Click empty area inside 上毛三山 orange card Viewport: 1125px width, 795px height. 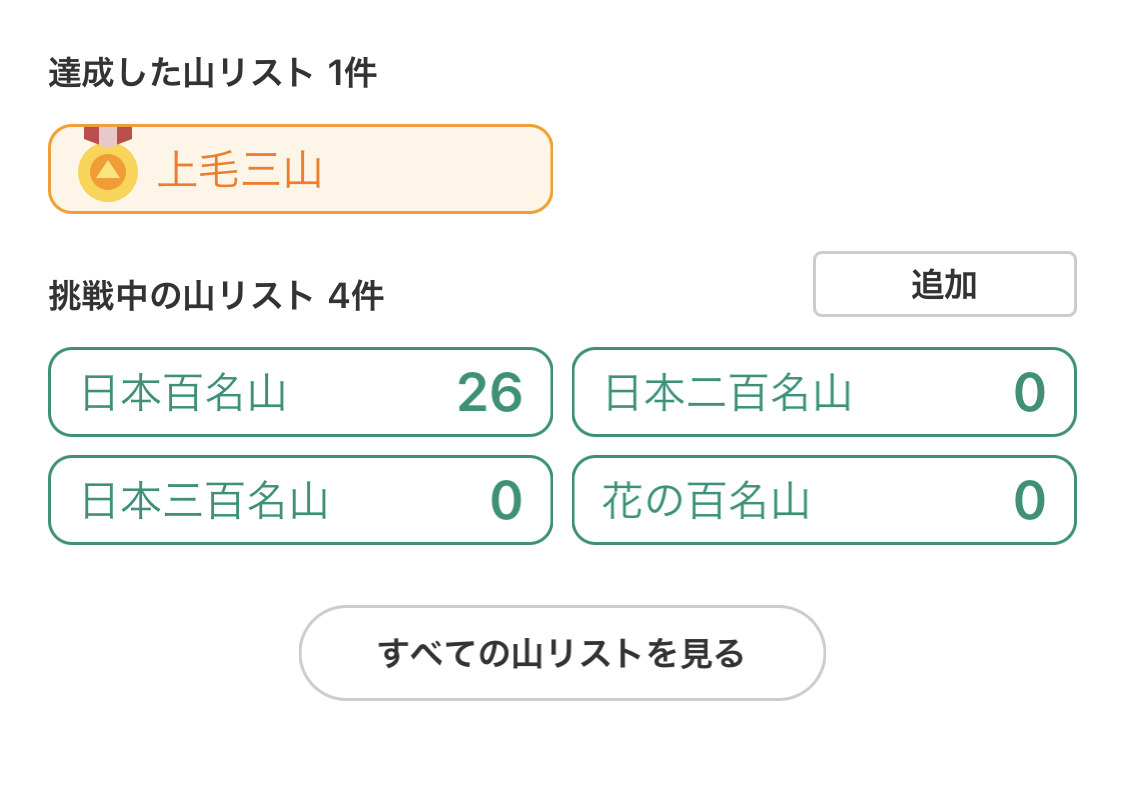(438, 169)
